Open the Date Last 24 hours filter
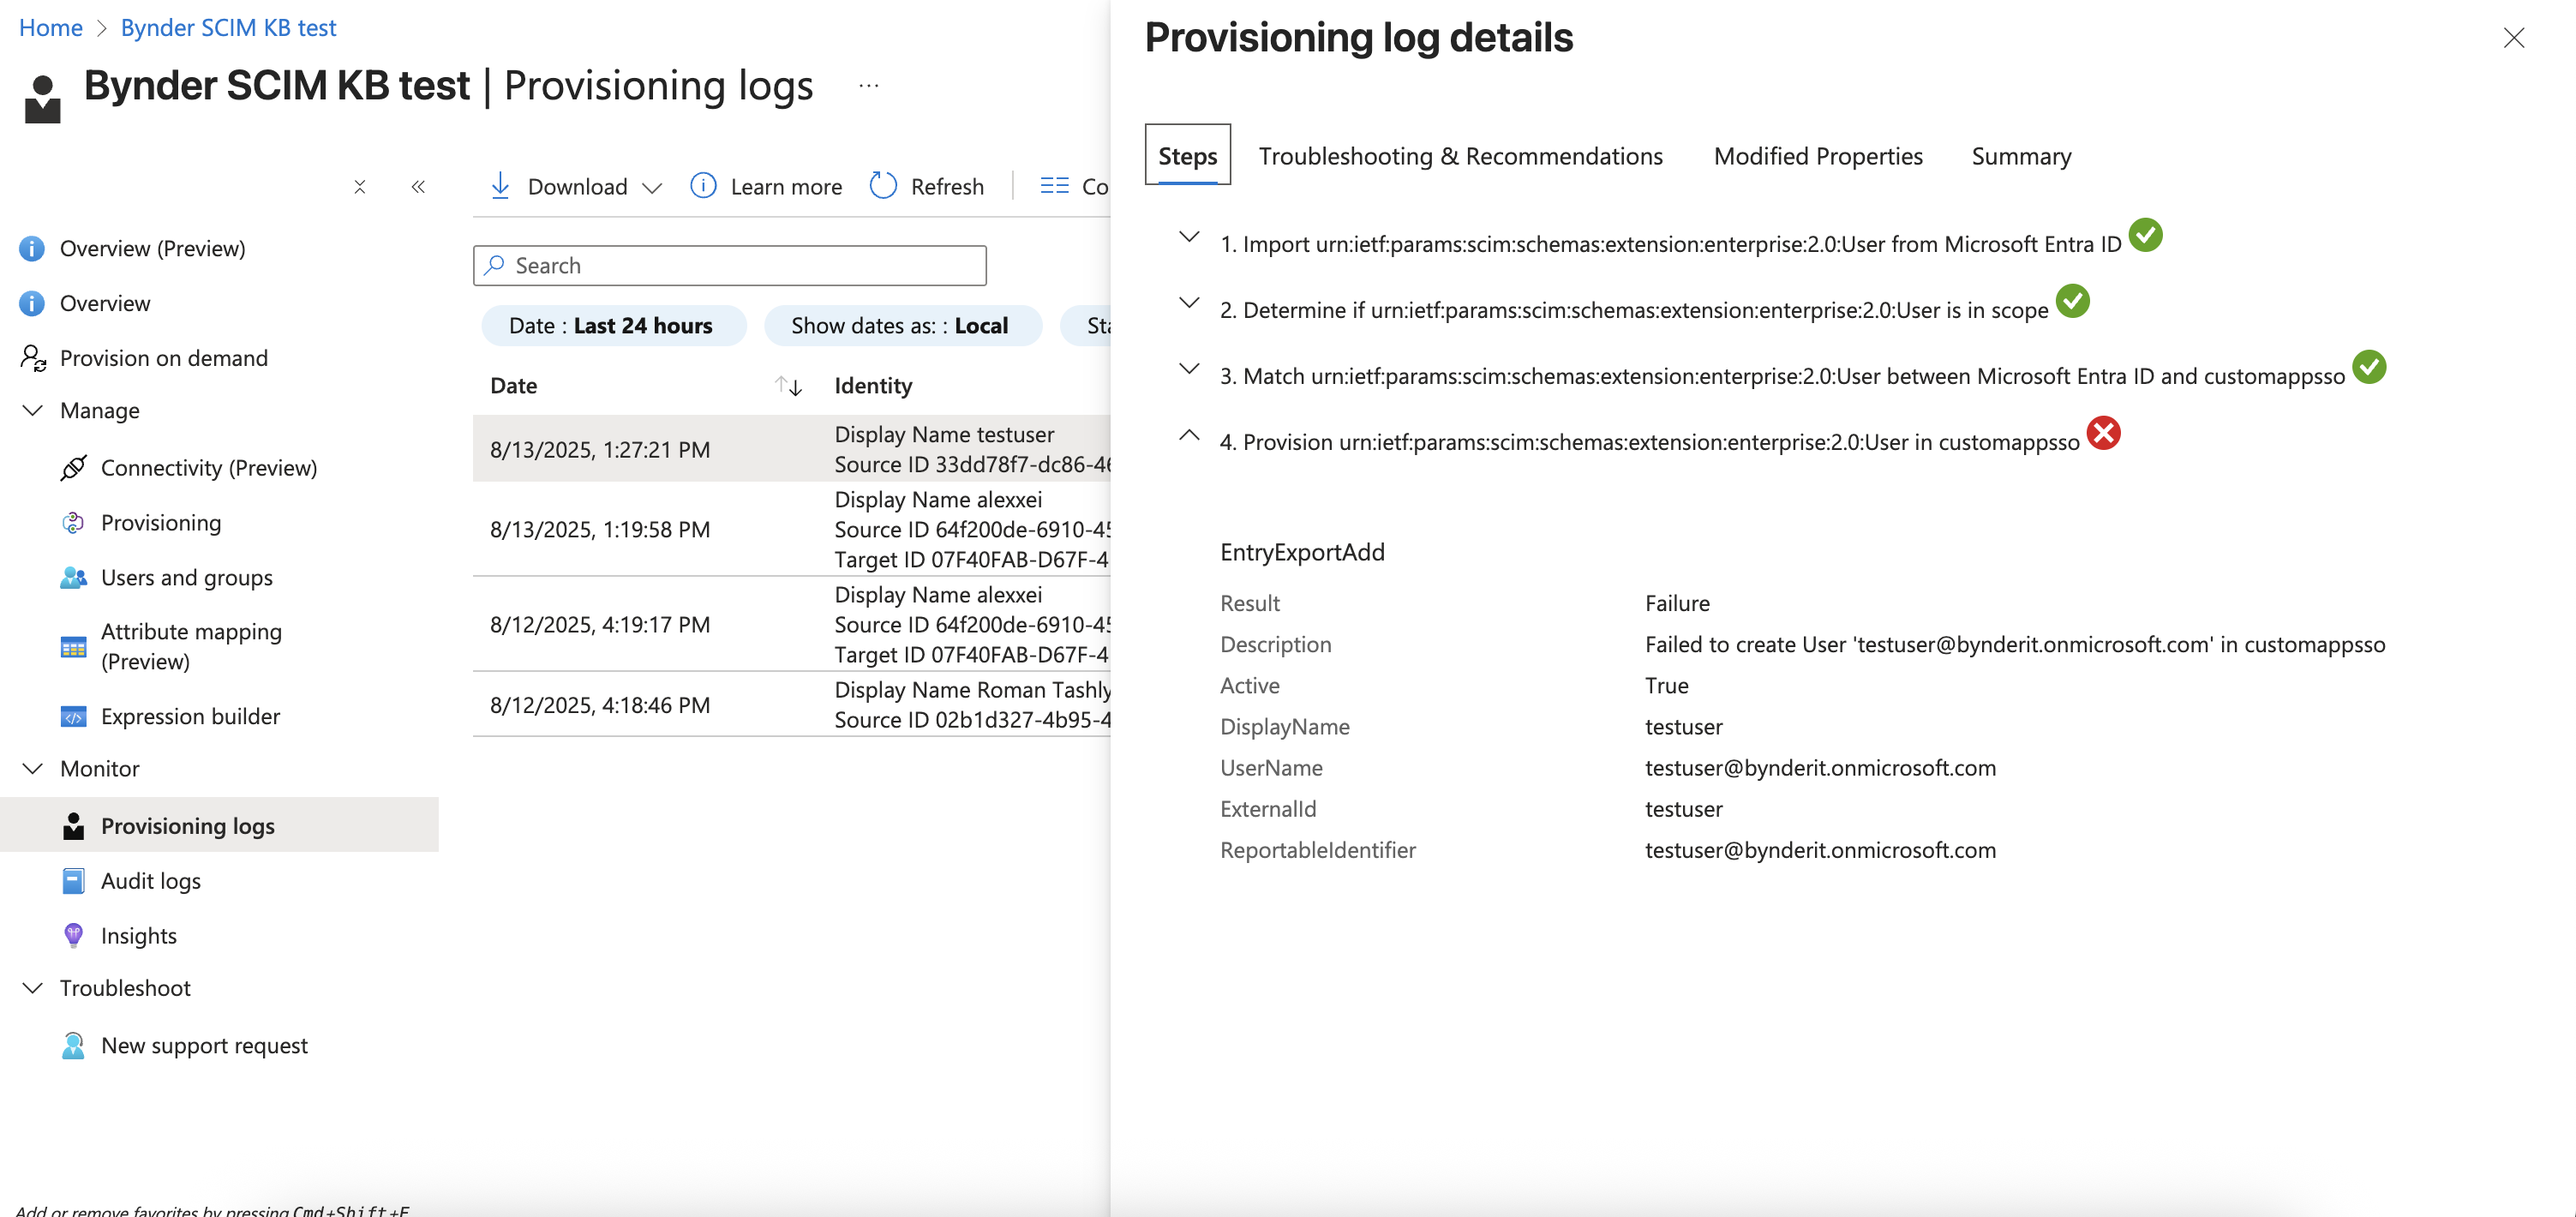 [613, 326]
